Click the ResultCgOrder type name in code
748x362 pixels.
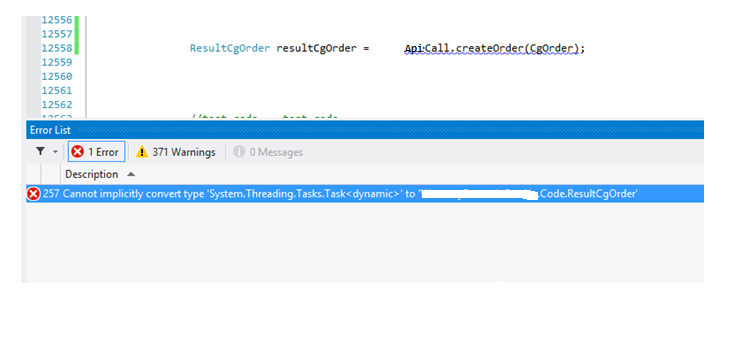[x=230, y=49]
